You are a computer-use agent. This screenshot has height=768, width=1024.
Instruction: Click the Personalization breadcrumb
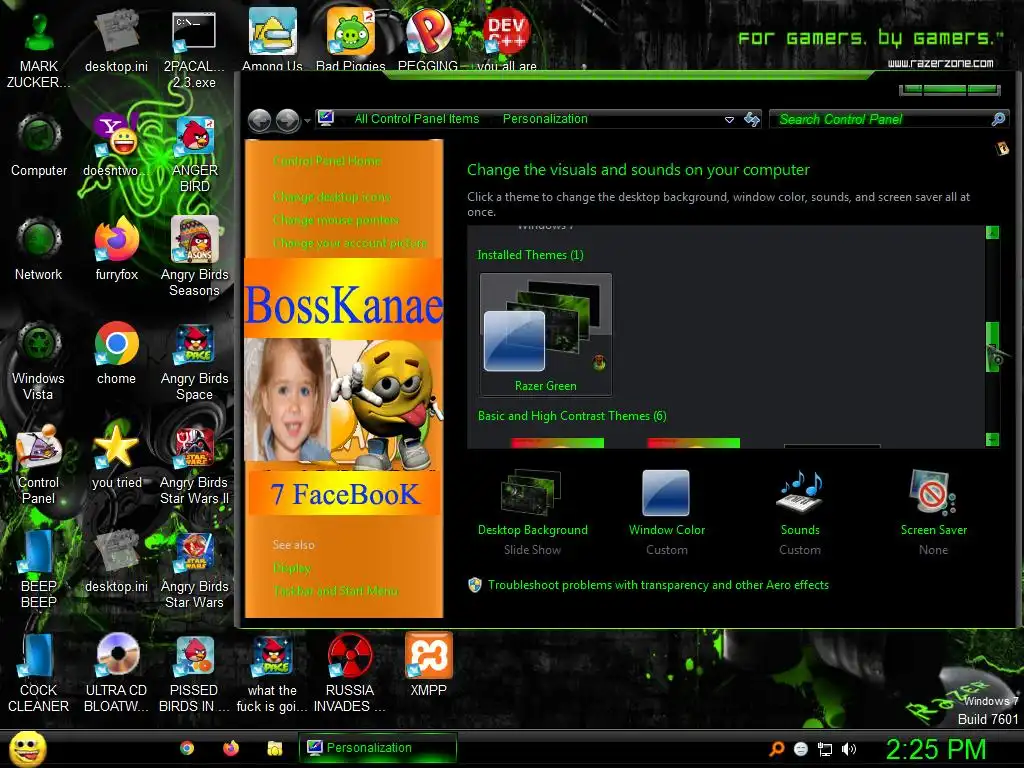tap(545, 119)
